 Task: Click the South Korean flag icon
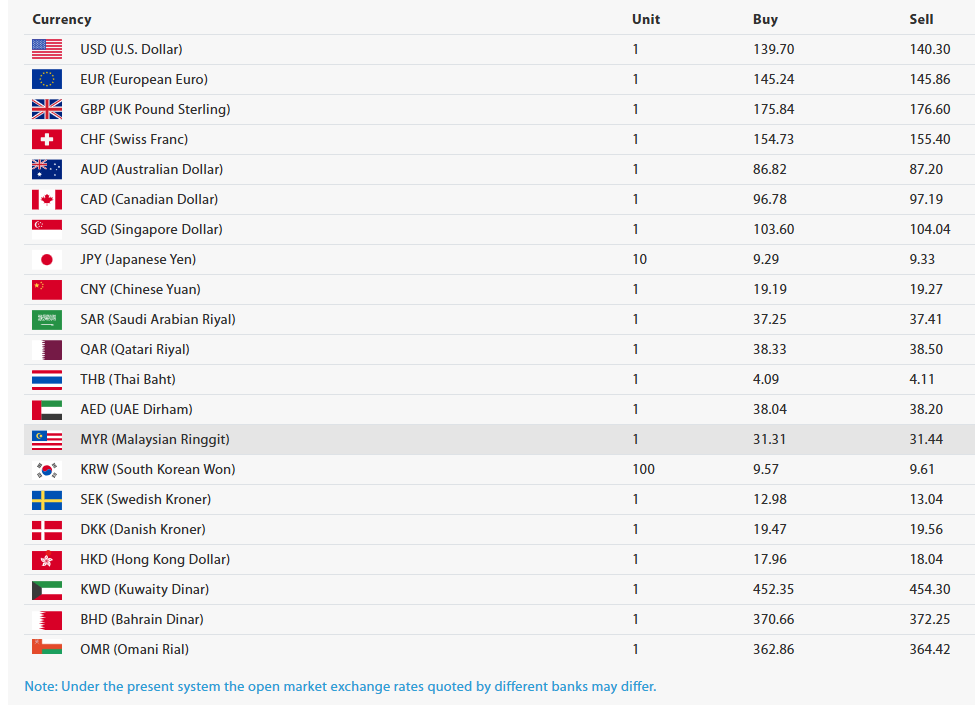47,469
